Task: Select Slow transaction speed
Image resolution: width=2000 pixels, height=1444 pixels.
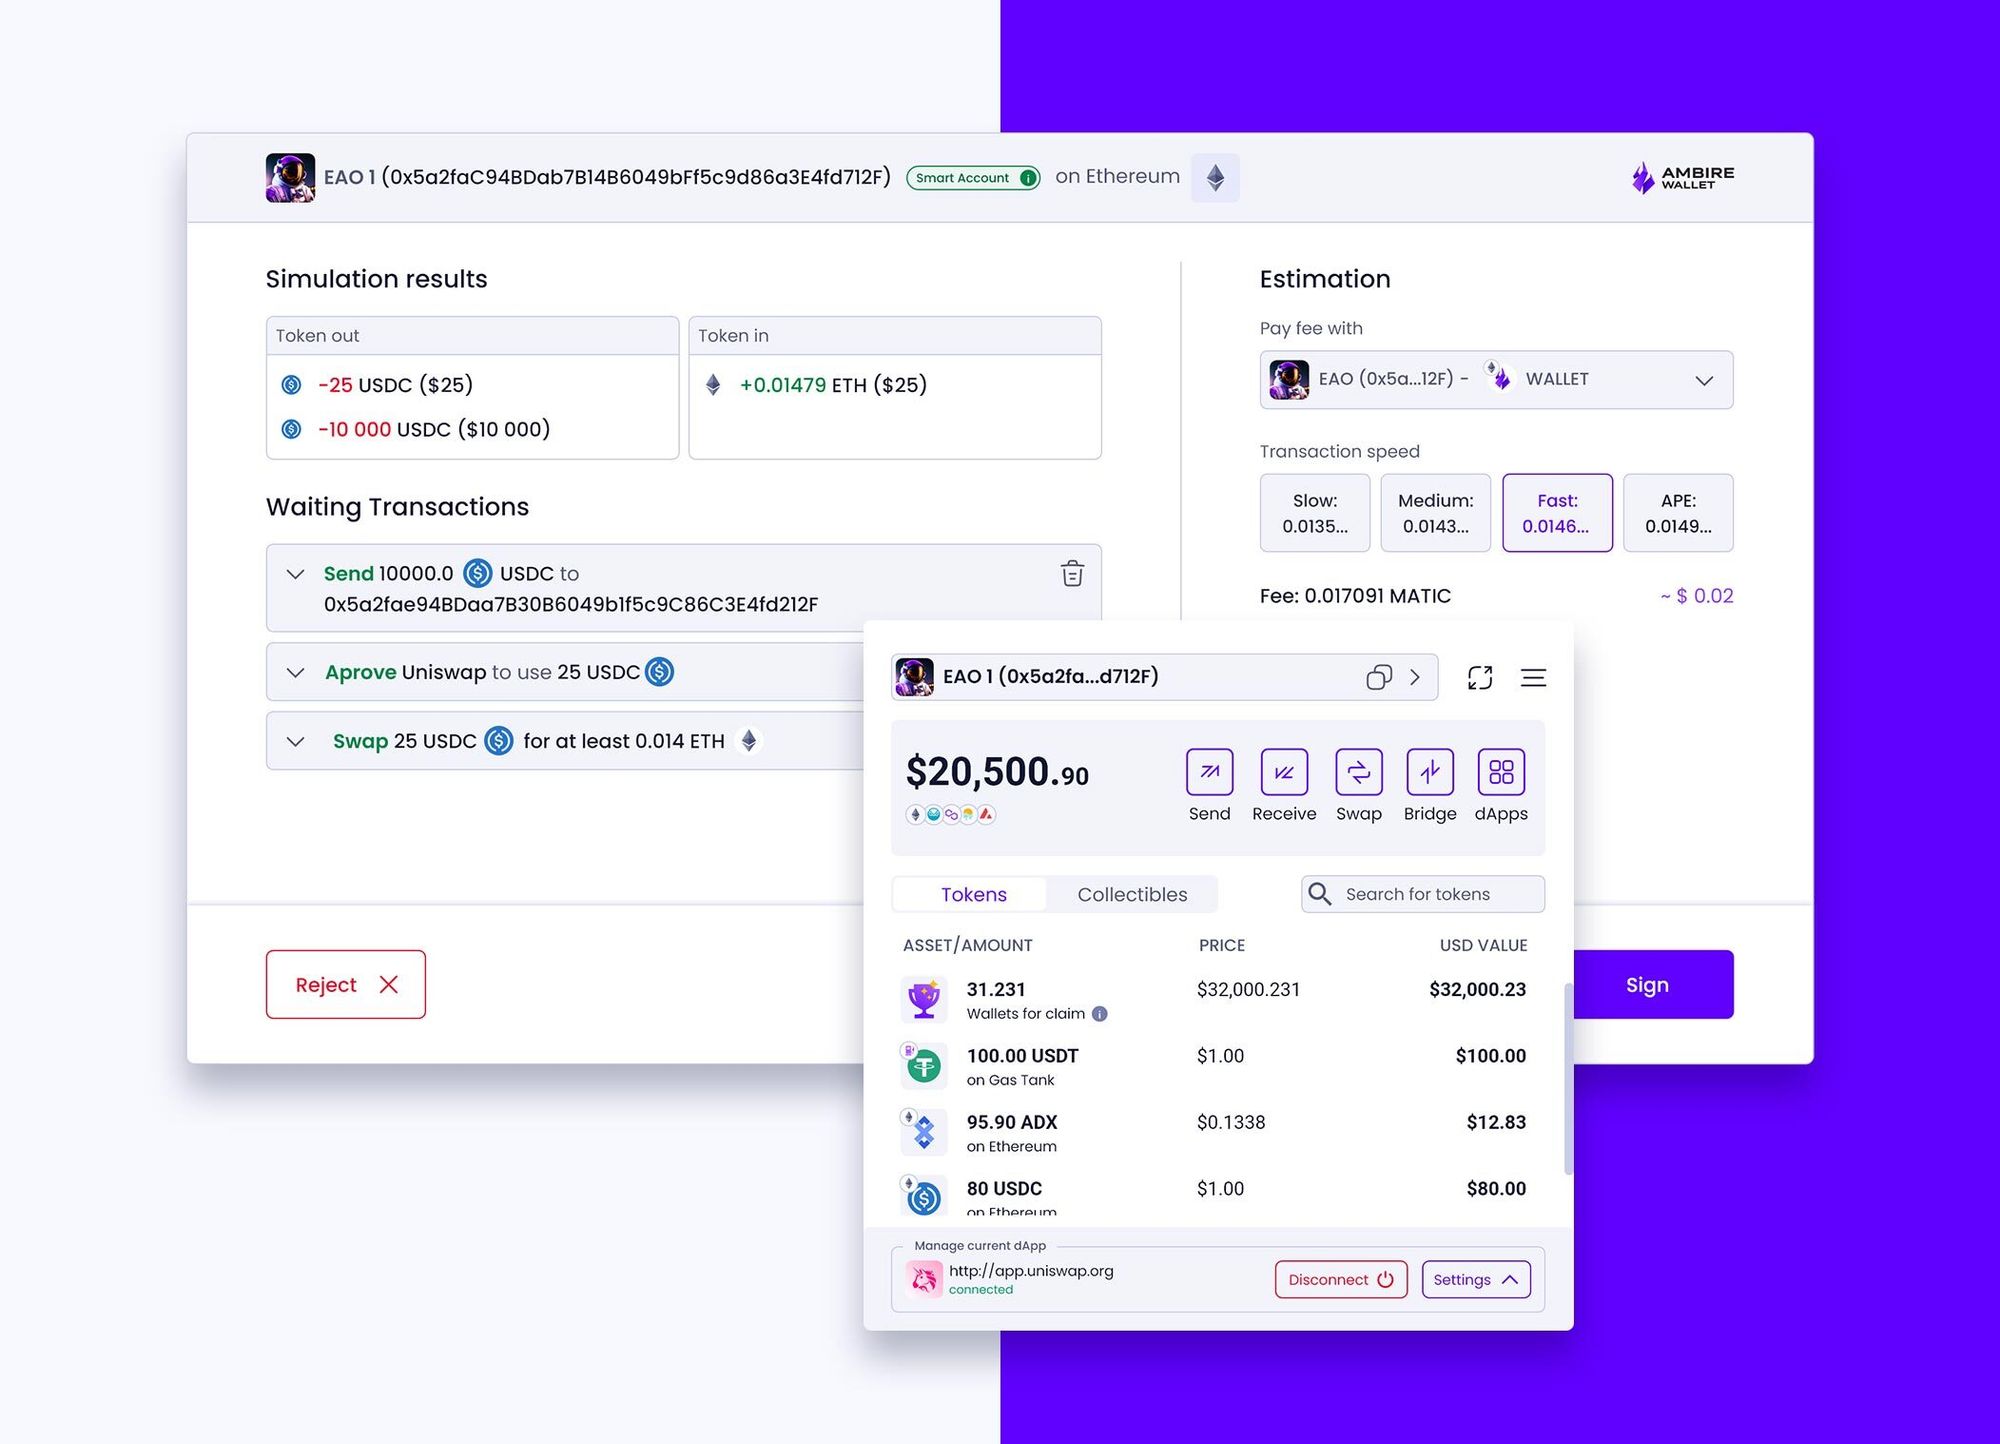Action: (1315, 513)
